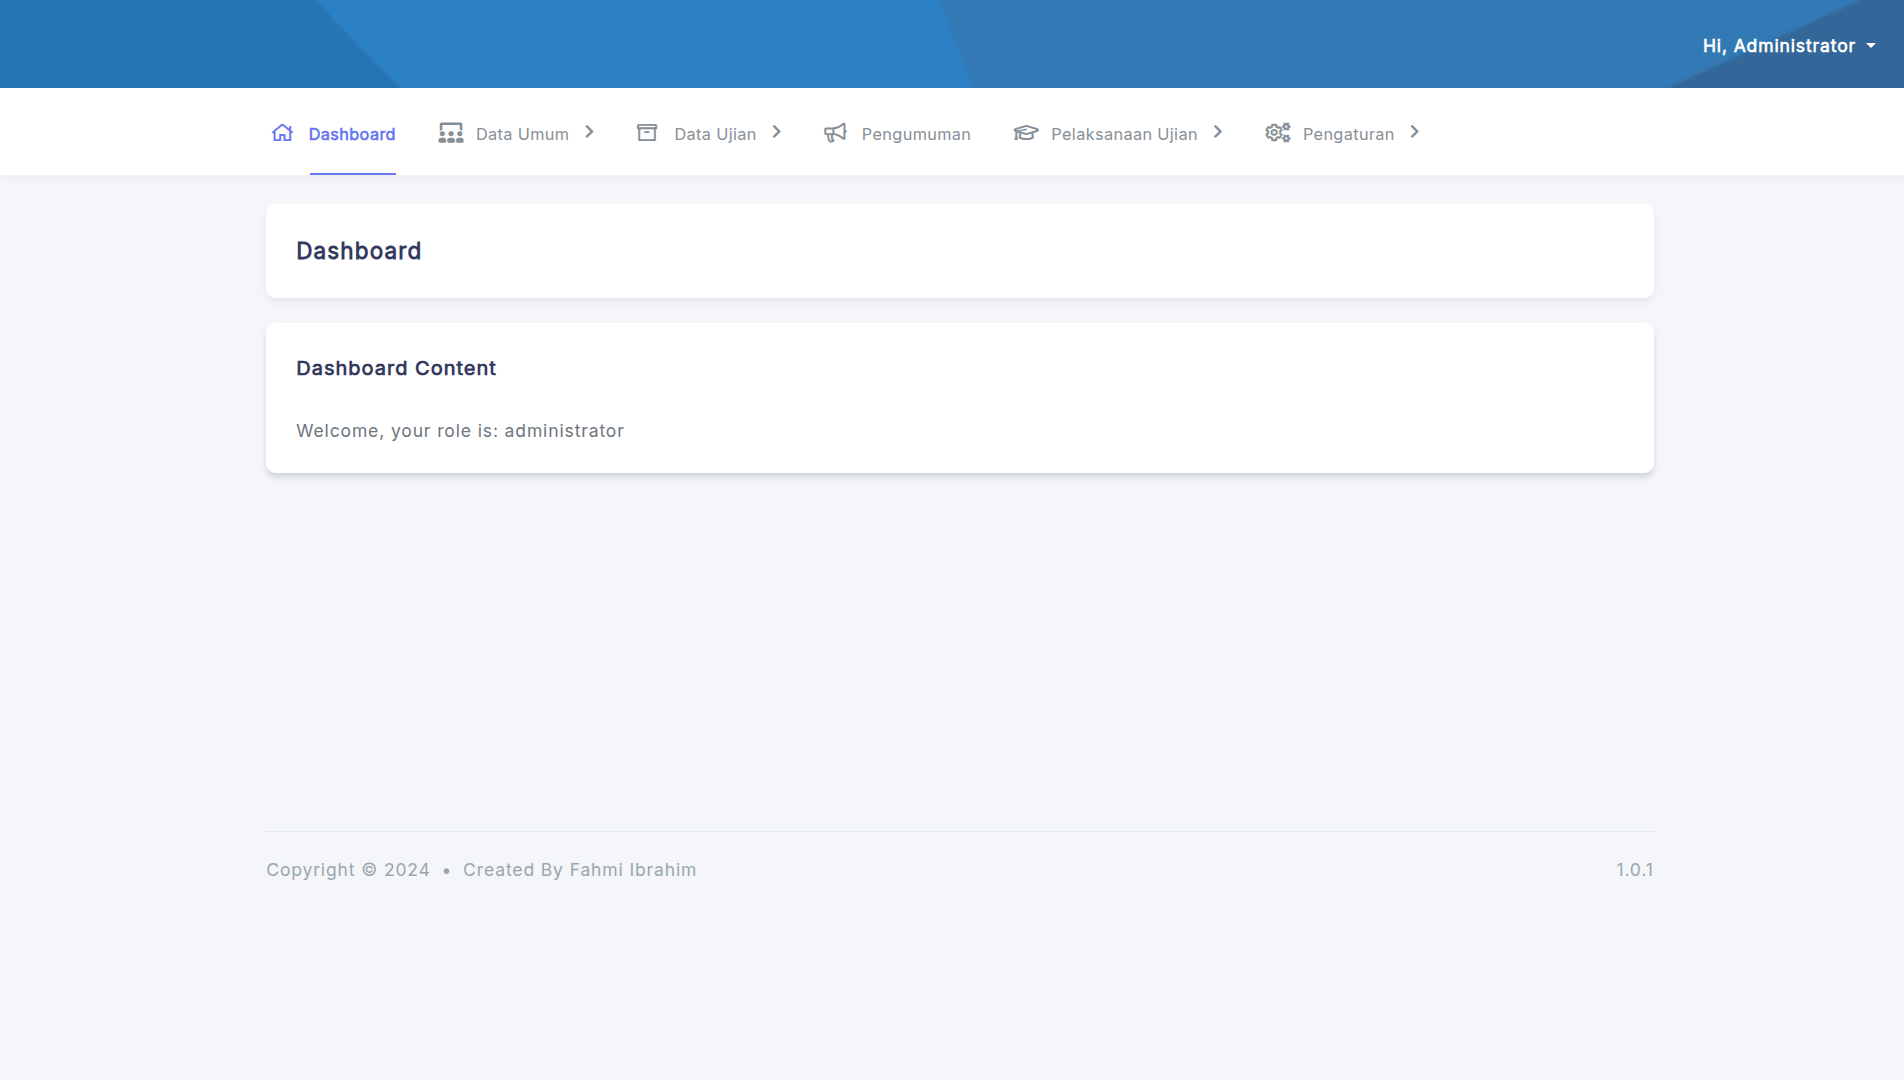Click the Pengaturan gears icon
This screenshot has width=1904, height=1080.
coord(1277,133)
